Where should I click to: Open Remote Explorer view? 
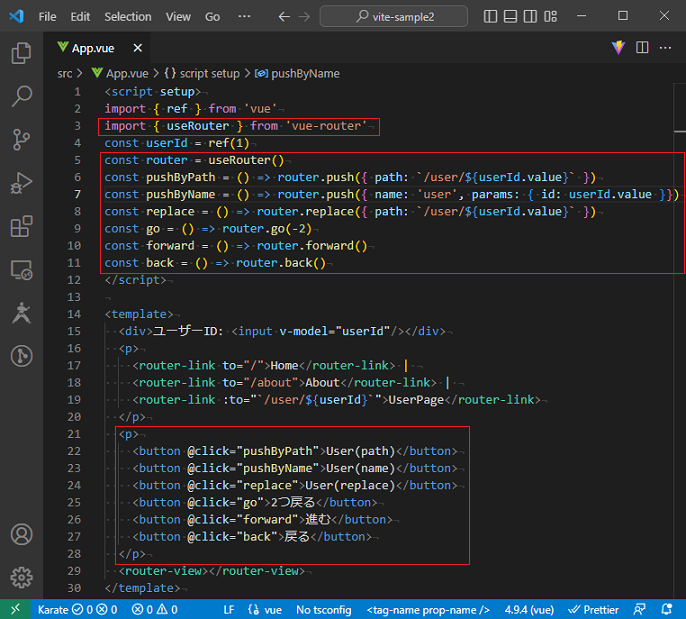[x=21, y=269]
